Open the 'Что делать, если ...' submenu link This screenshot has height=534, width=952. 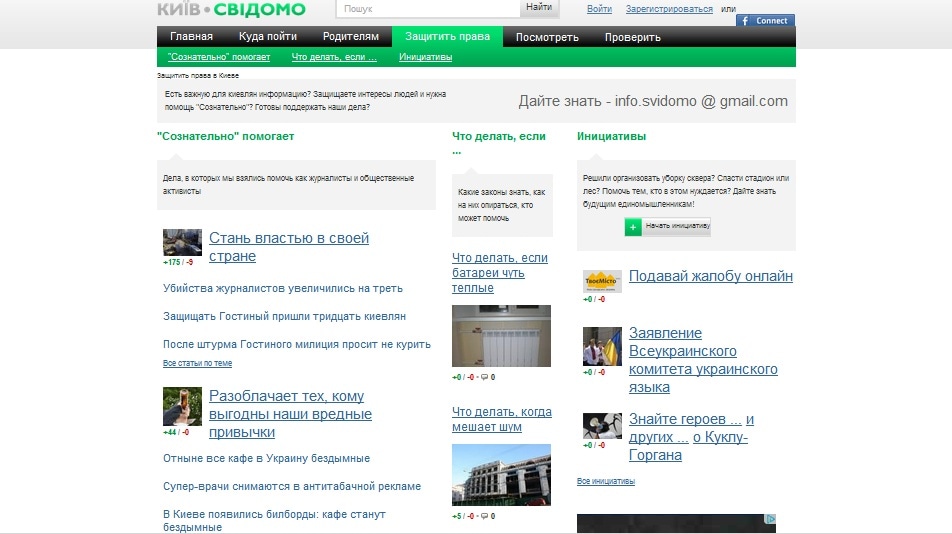coord(334,57)
